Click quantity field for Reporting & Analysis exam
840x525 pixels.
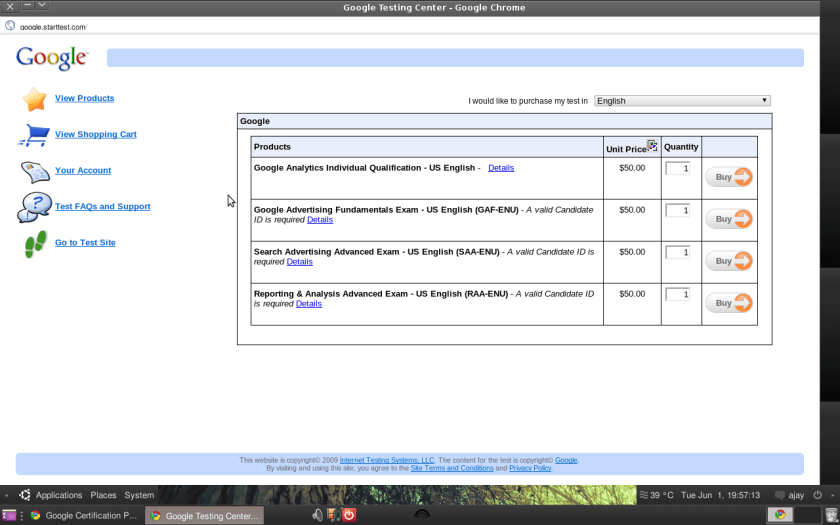coord(677,295)
